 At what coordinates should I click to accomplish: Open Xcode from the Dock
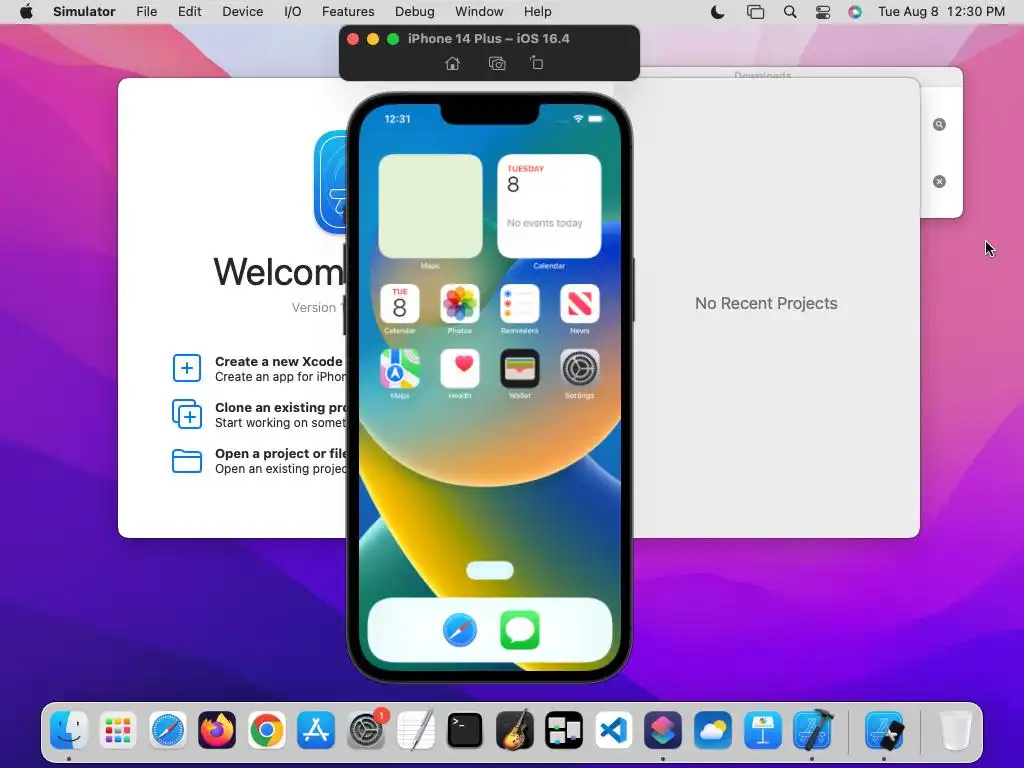pos(812,729)
